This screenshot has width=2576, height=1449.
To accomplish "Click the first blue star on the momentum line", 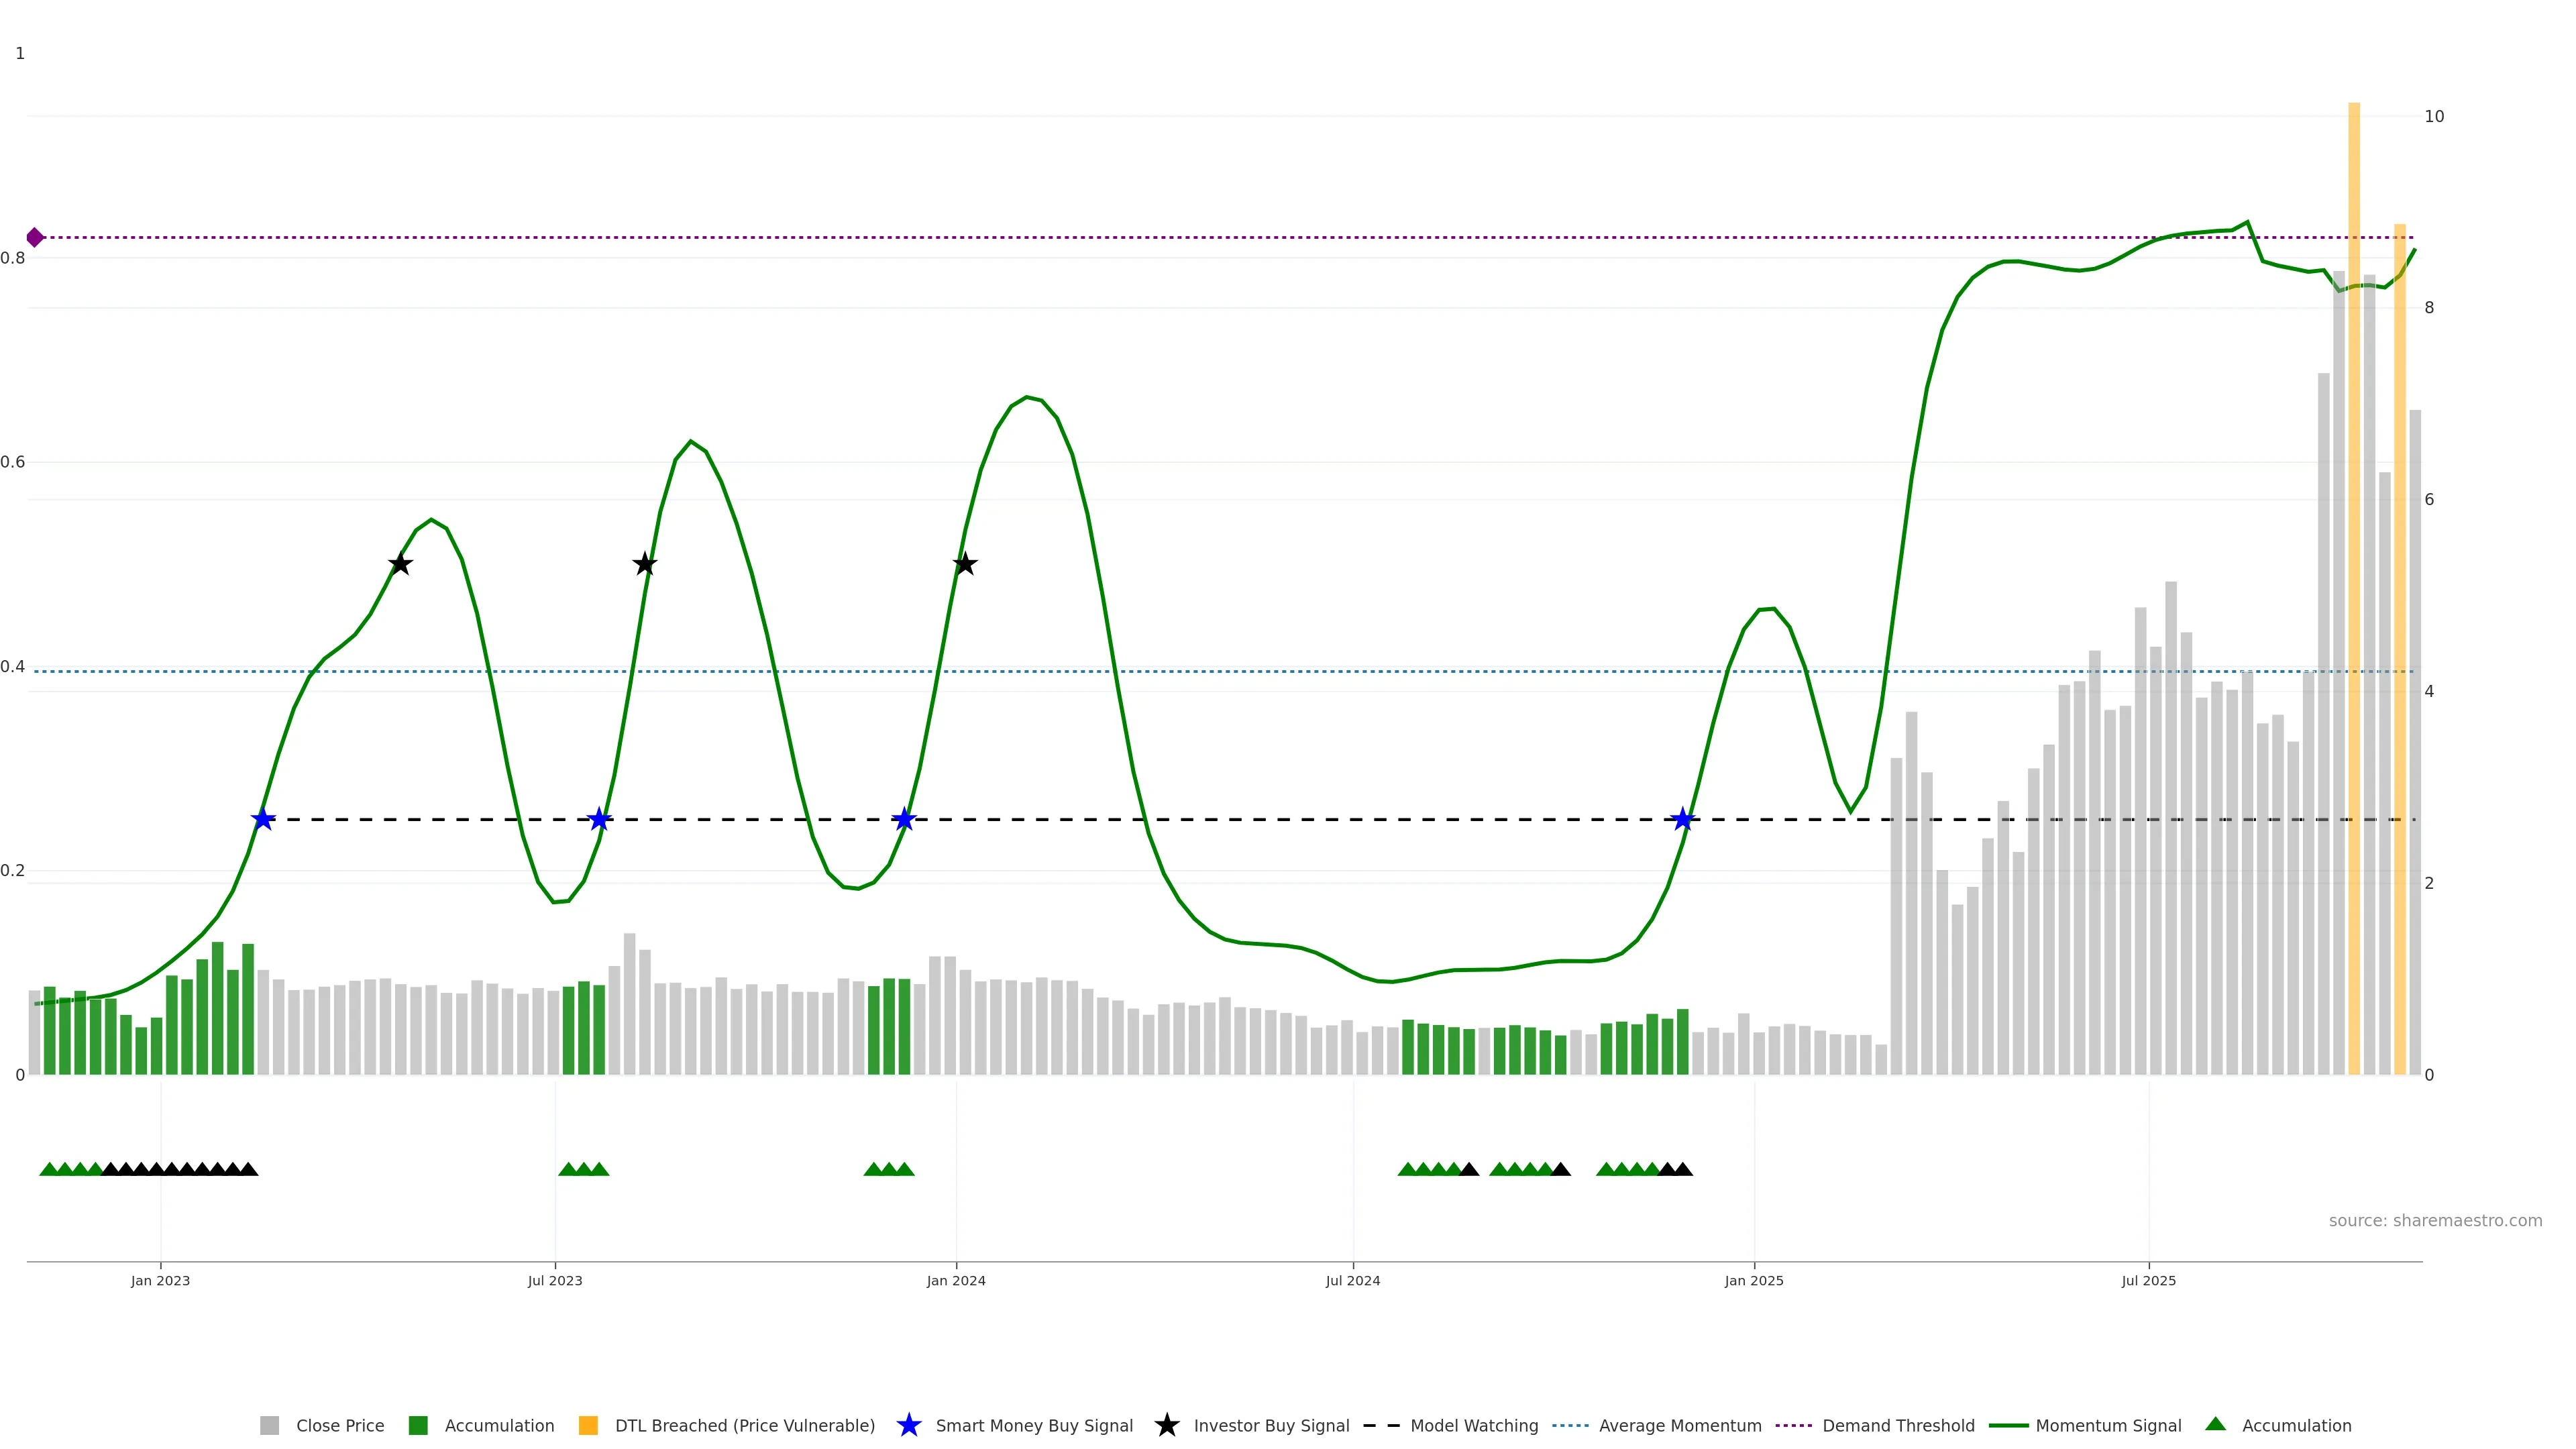I will tap(263, 820).
